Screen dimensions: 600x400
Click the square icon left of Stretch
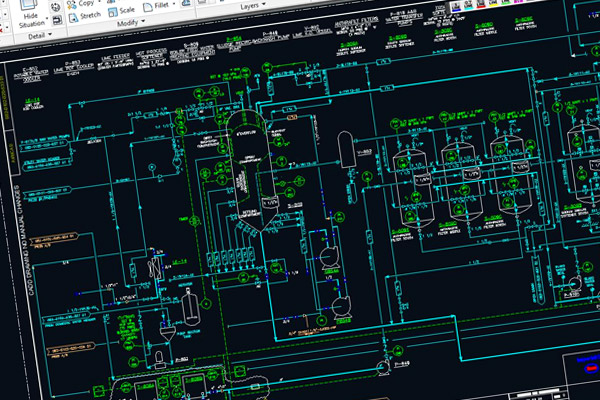pyautogui.click(x=57, y=20)
